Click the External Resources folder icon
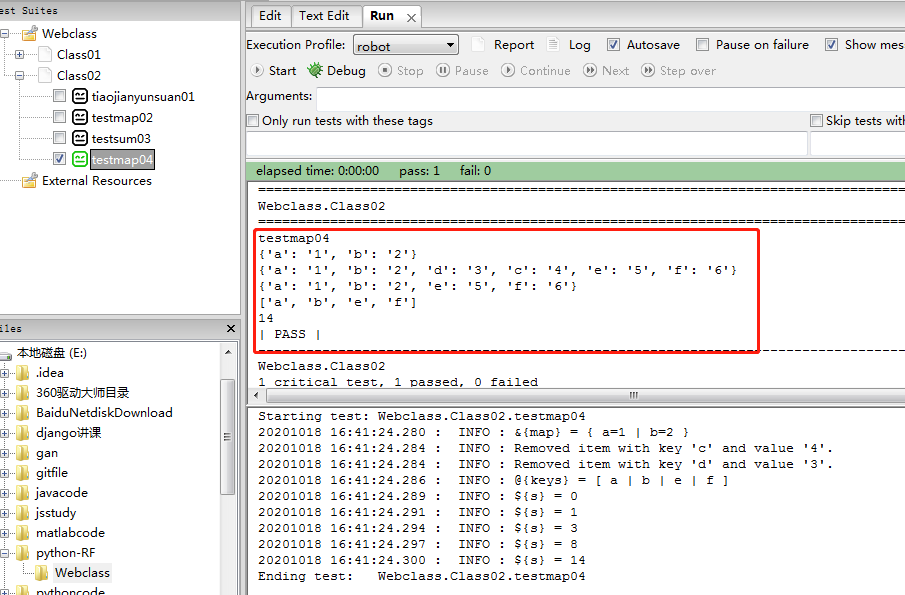The width and height of the screenshot is (905, 595). coord(29,181)
